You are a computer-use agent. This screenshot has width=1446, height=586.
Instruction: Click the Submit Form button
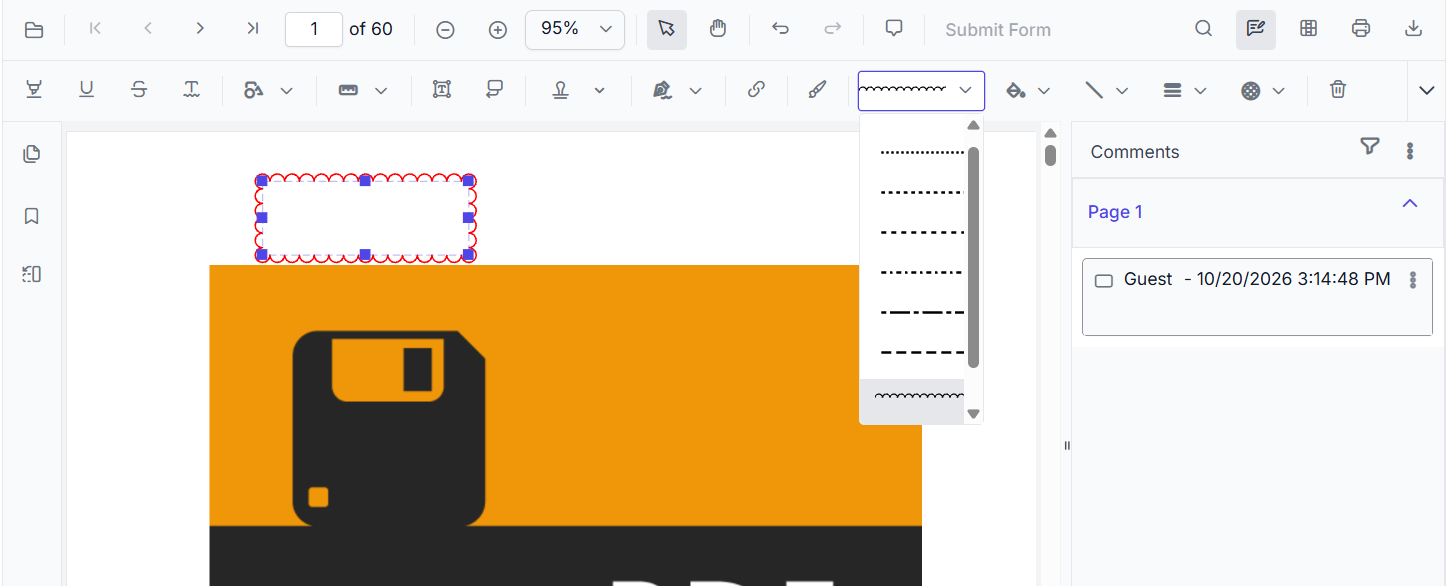click(x=998, y=30)
